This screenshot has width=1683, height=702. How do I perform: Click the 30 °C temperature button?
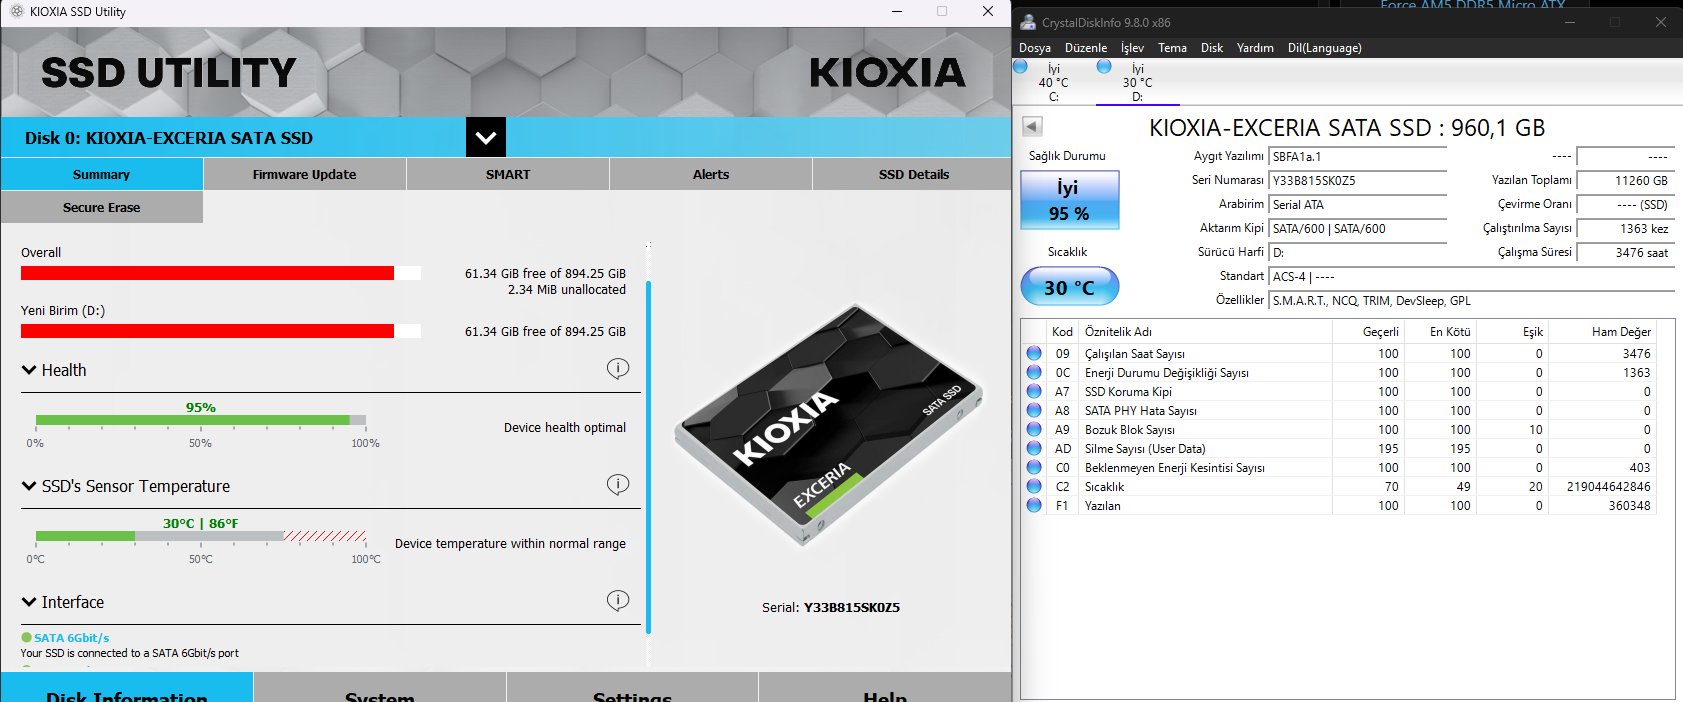point(1069,287)
